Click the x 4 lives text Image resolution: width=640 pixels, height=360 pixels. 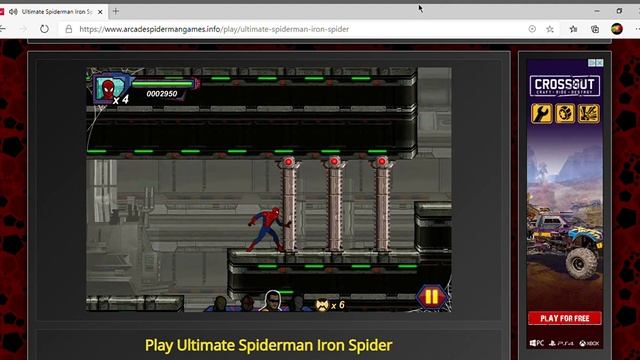coord(121,99)
